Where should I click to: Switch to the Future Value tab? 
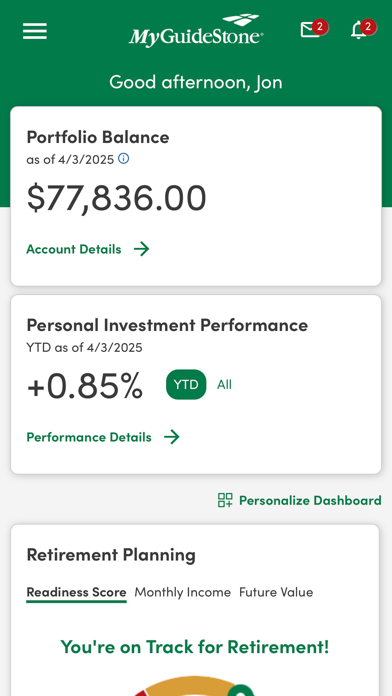276,592
